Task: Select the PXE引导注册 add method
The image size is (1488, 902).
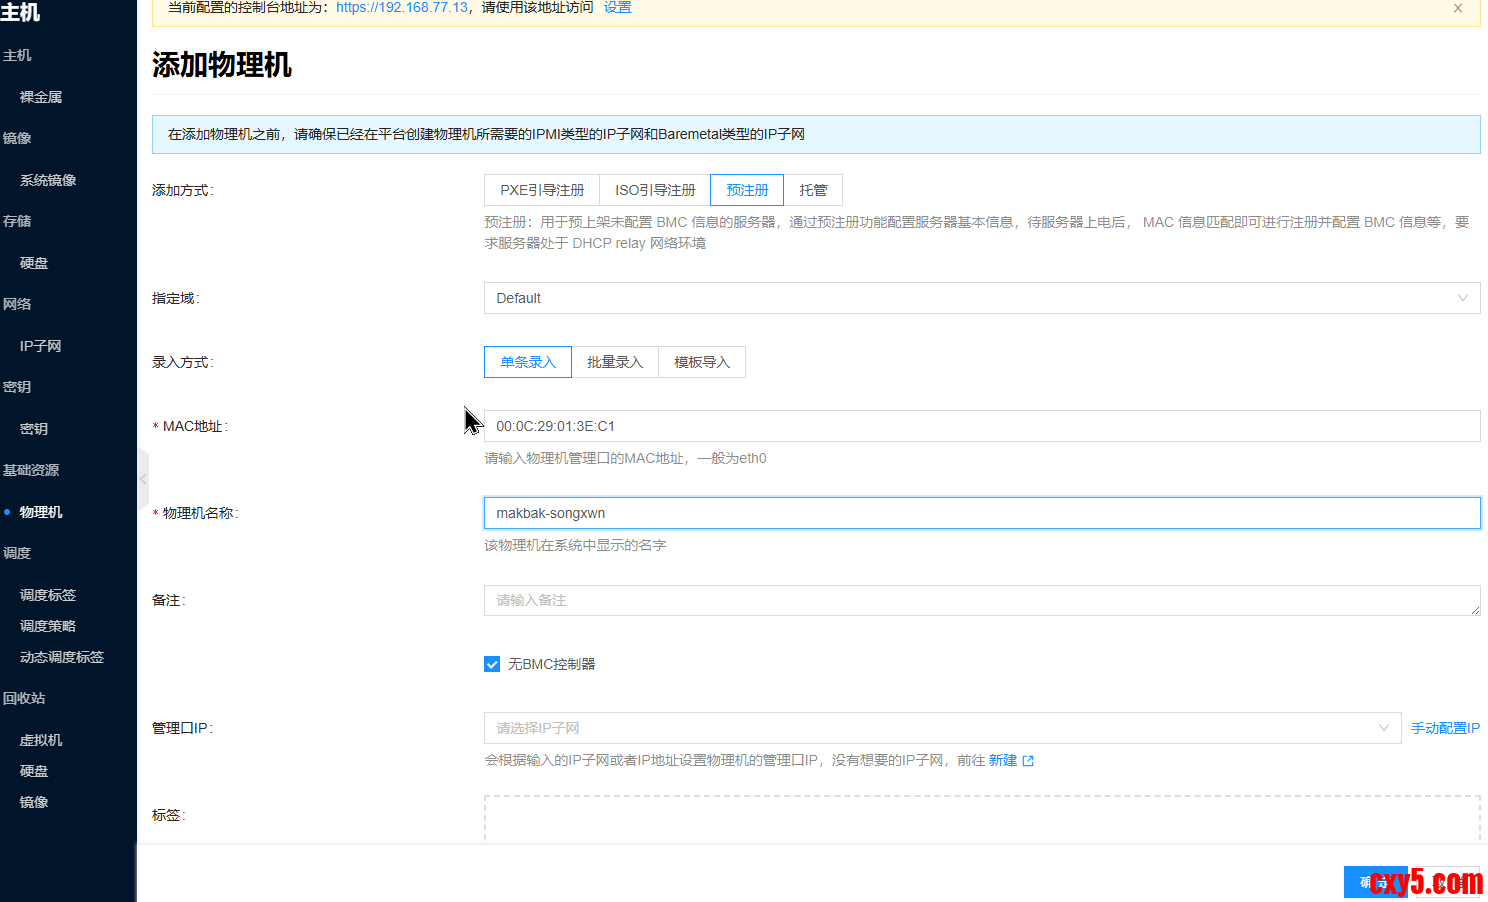Action: point(542,190)
